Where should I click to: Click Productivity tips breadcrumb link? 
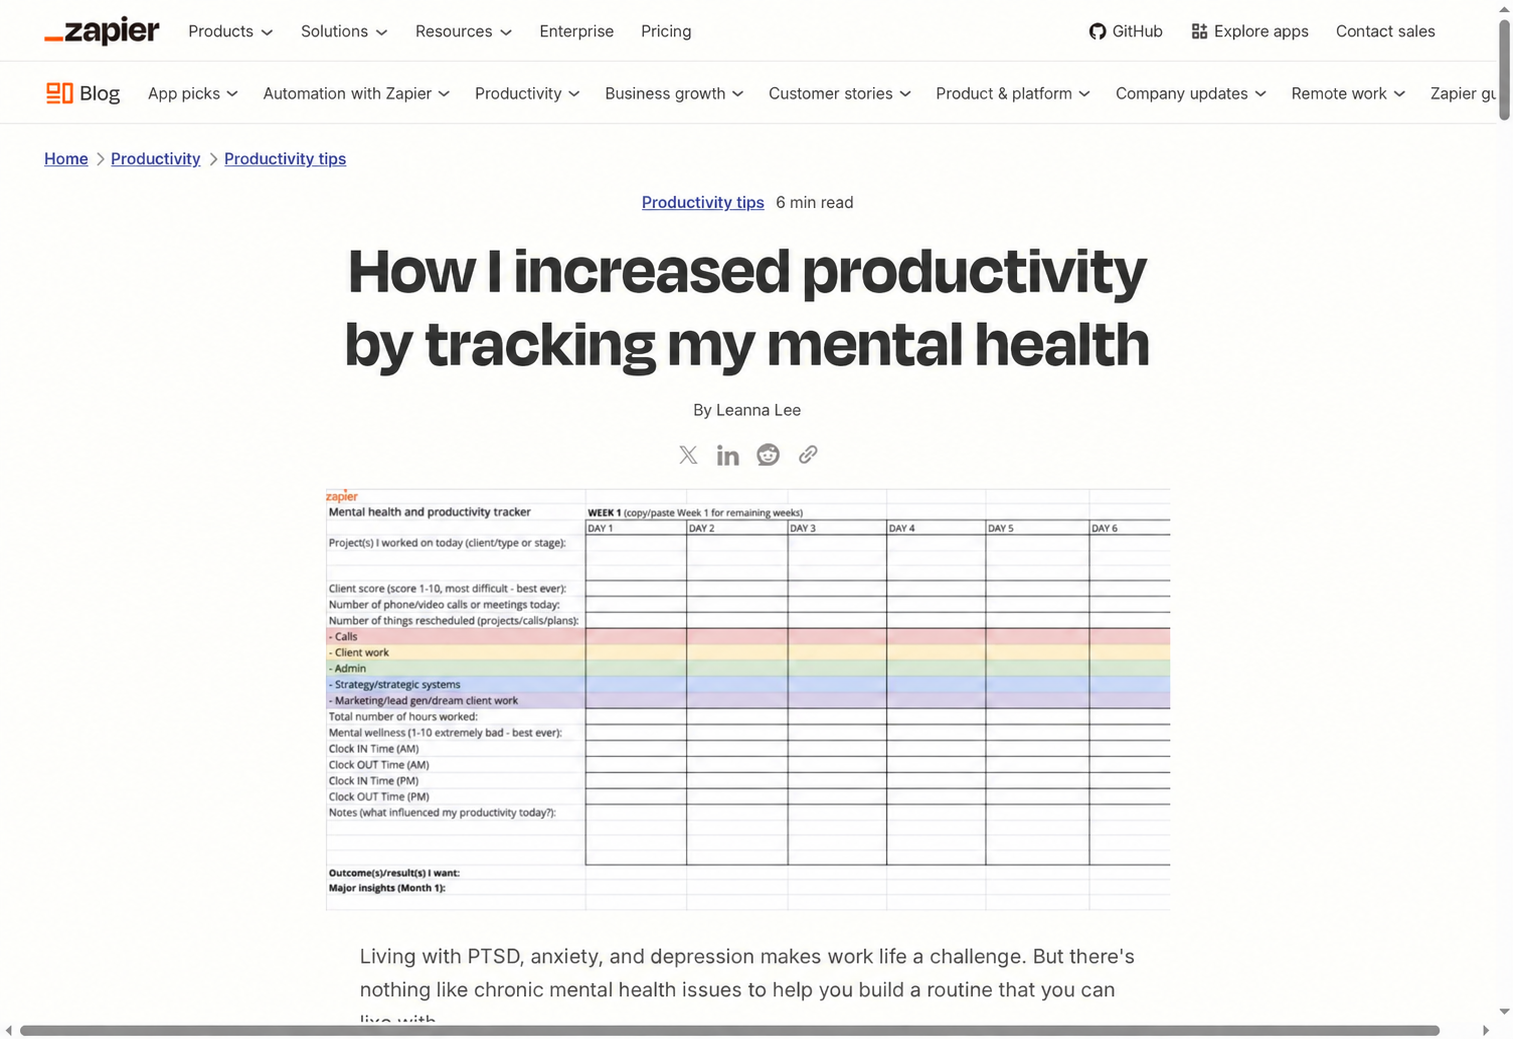(x=285, y=159)
